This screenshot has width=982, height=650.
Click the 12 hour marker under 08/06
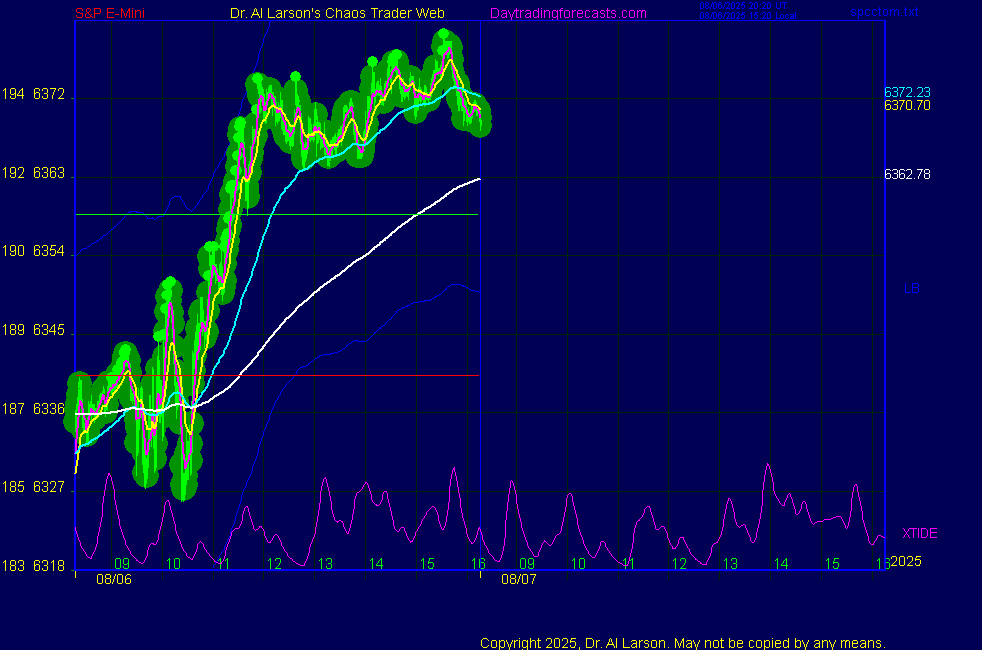coord(275,564)
